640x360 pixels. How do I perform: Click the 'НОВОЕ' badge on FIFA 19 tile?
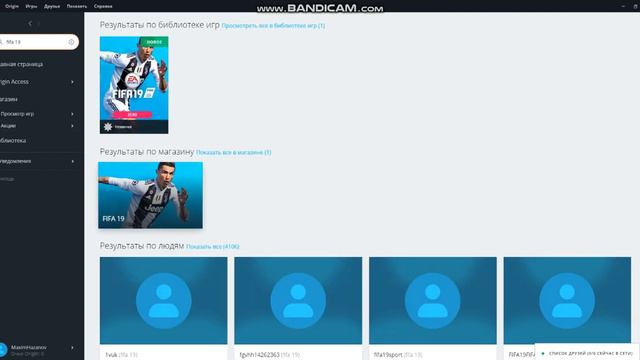(154, 42)
